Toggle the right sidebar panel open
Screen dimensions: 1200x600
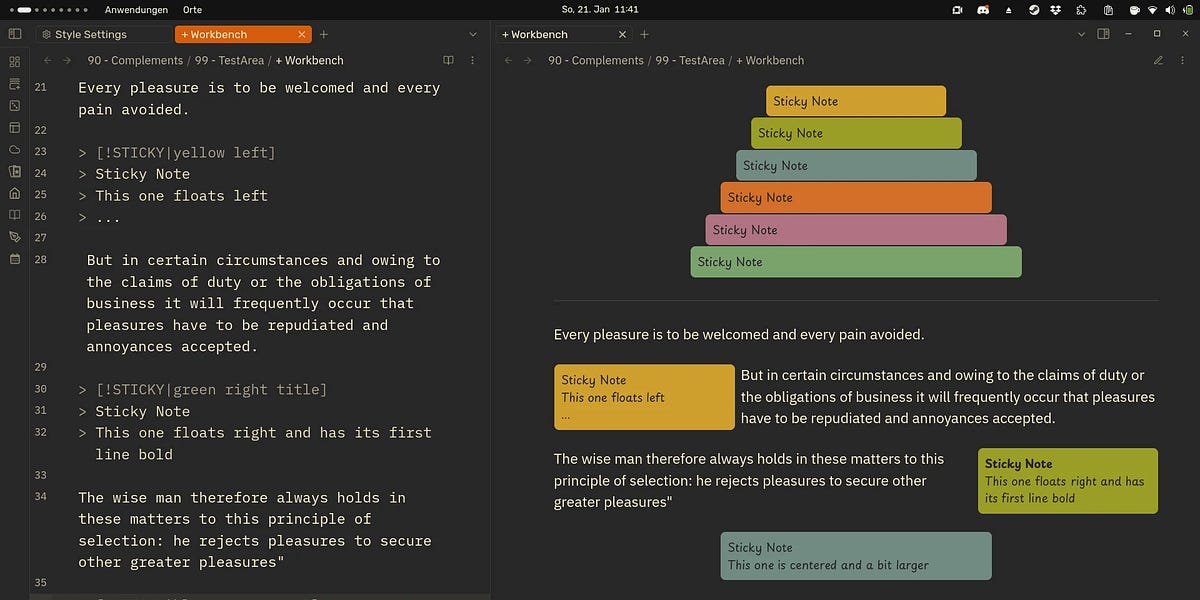1103,33
